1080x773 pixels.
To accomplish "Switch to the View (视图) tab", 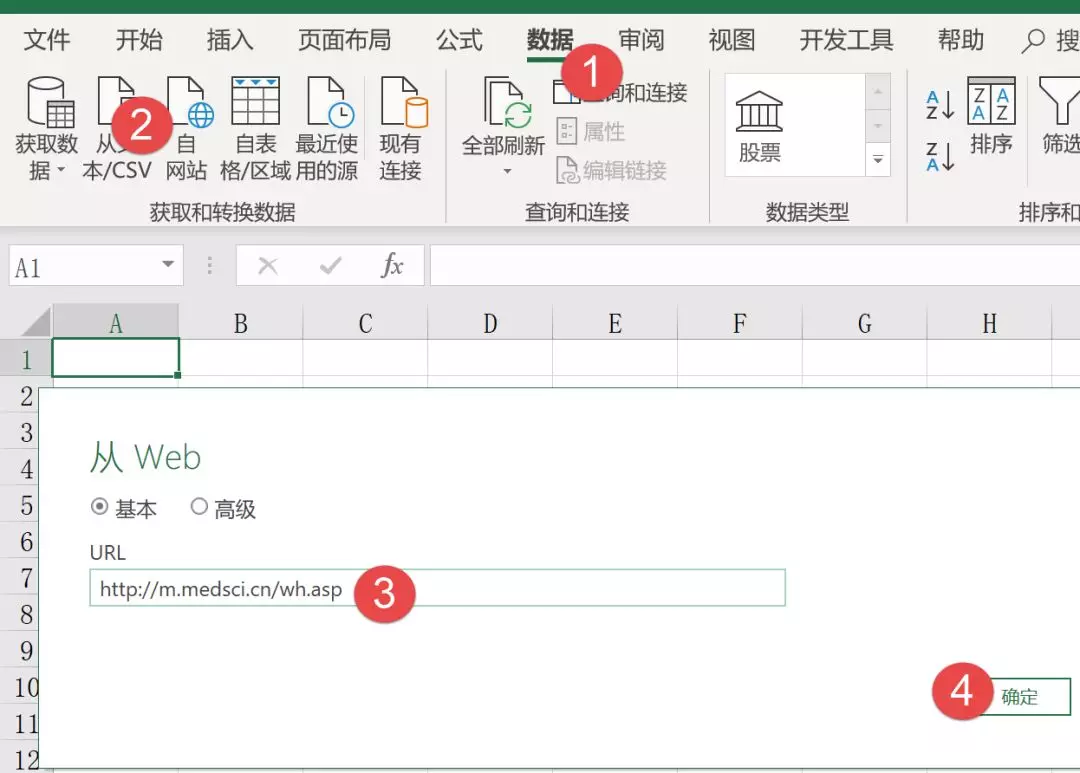I will tap(732, 40).
